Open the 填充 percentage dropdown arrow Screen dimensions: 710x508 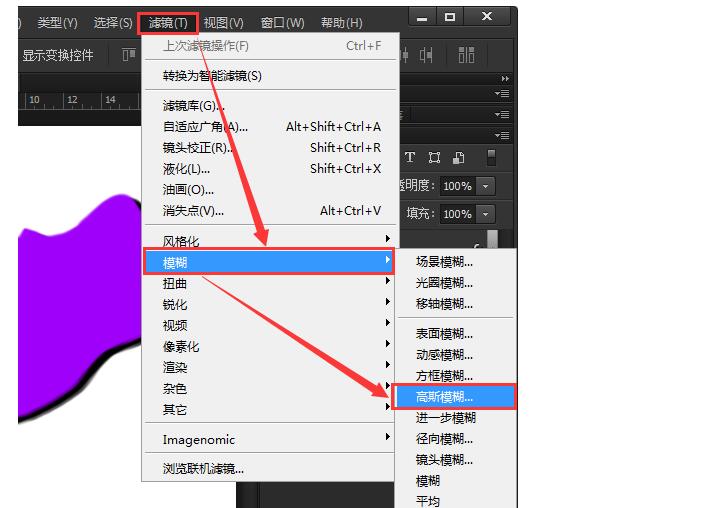point(485,214)
